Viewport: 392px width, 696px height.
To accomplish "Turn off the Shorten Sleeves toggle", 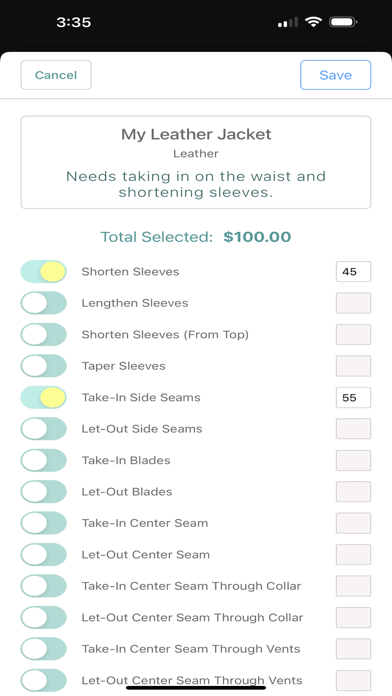I will [x=44, y=272].
